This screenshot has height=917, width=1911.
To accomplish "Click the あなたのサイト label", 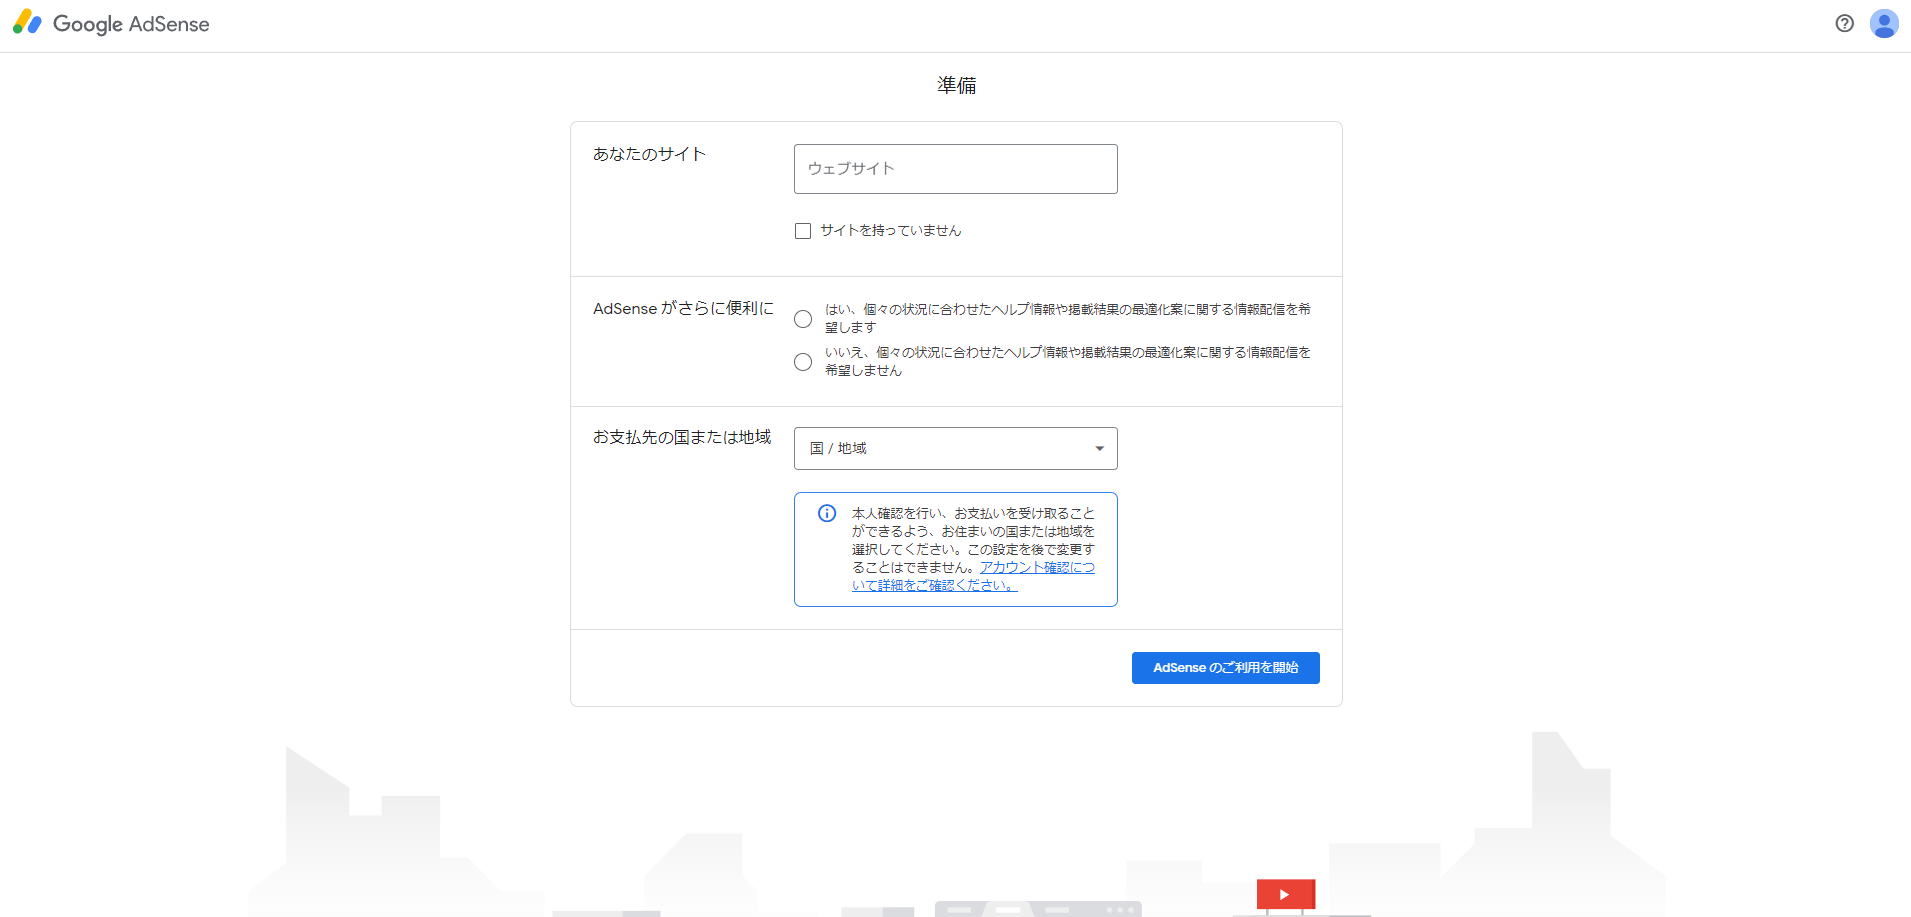I will [x=650, y=154].
